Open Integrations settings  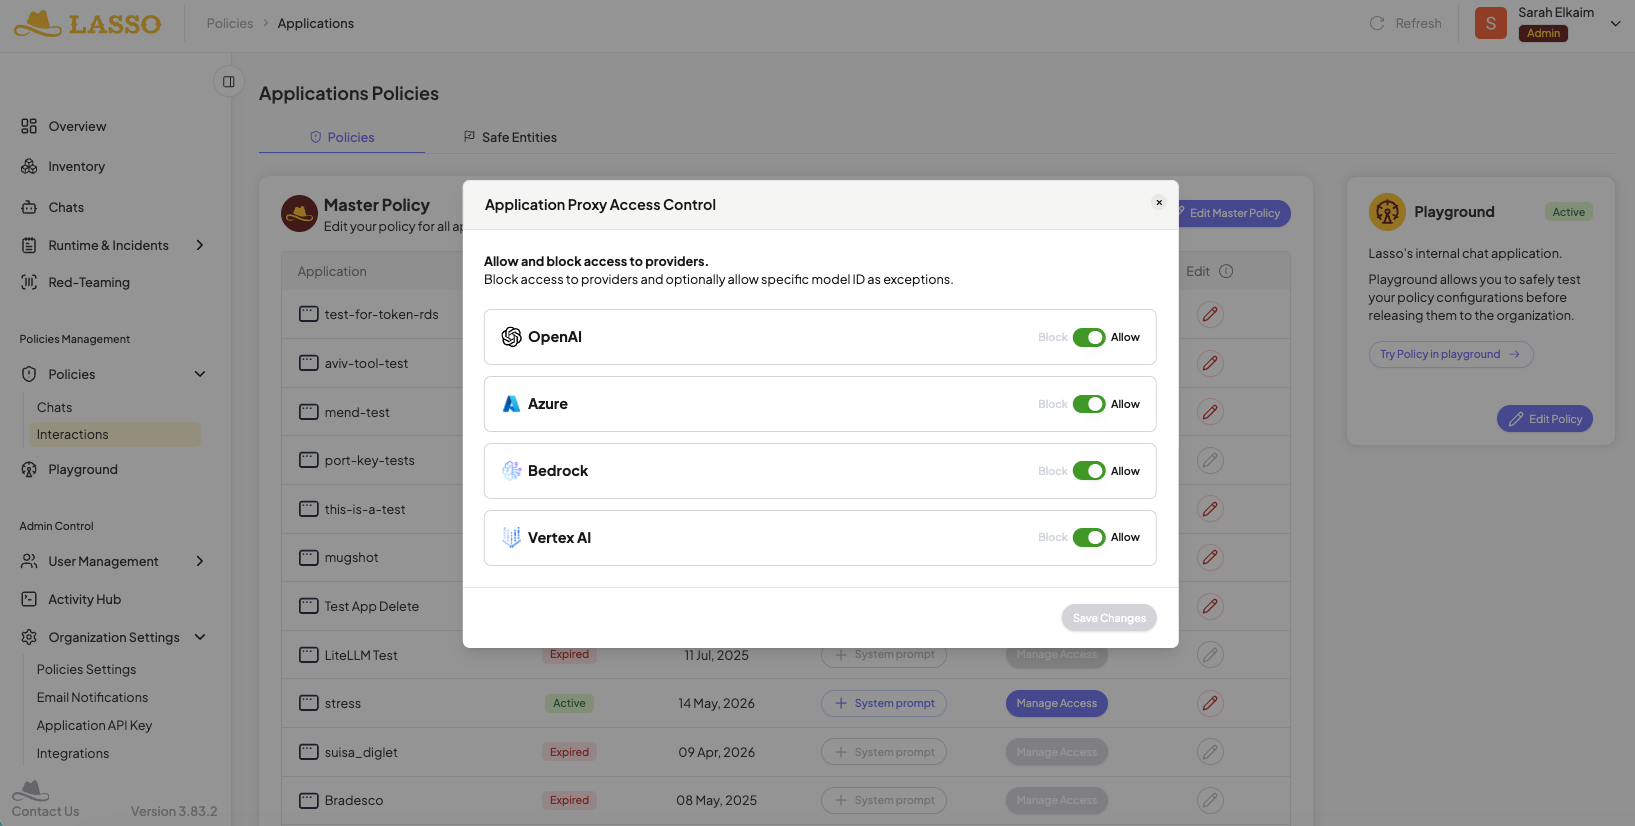tap(73, 753)
